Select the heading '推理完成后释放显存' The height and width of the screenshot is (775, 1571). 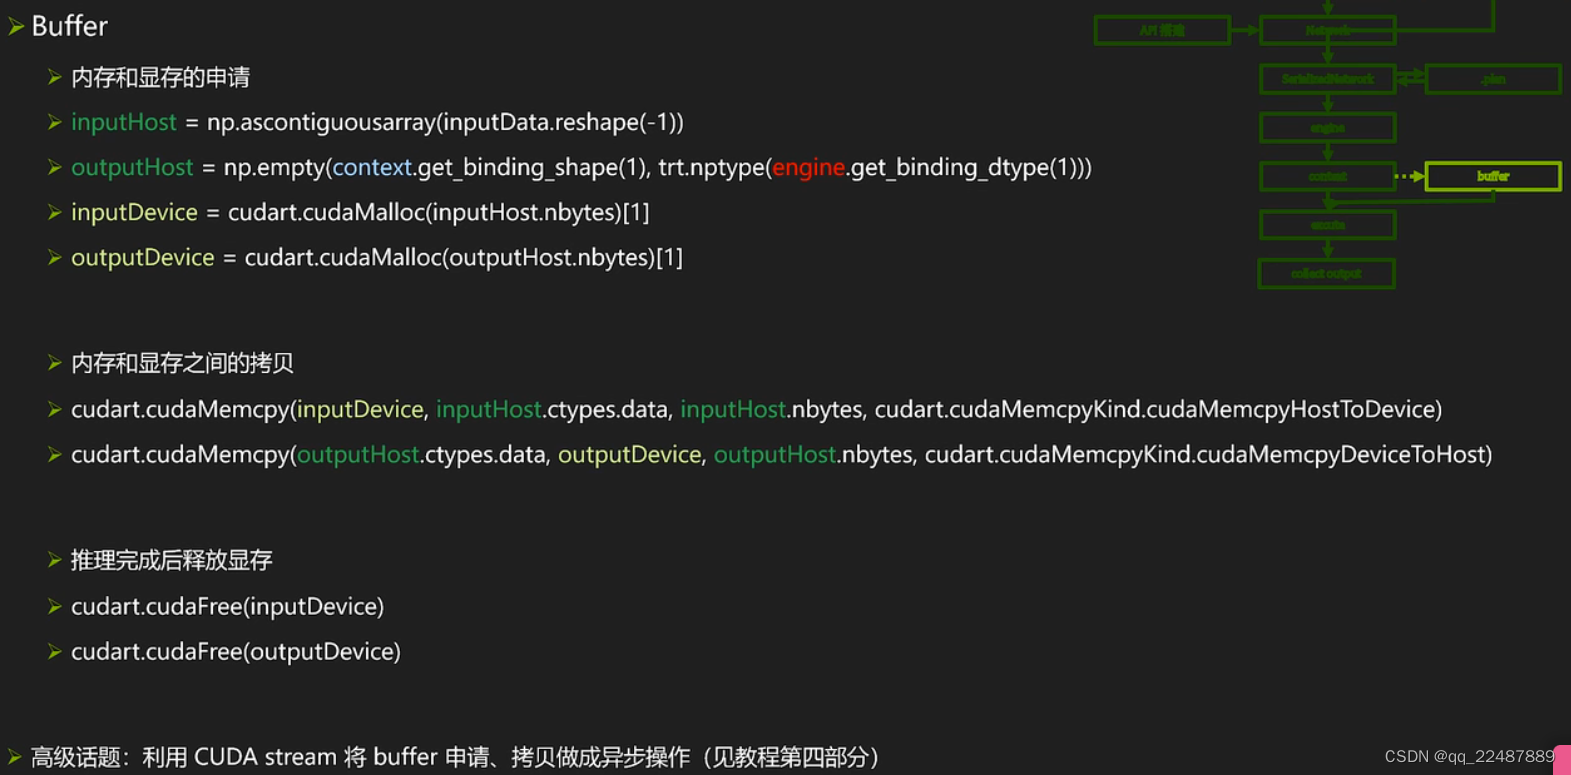coord(171,560)
